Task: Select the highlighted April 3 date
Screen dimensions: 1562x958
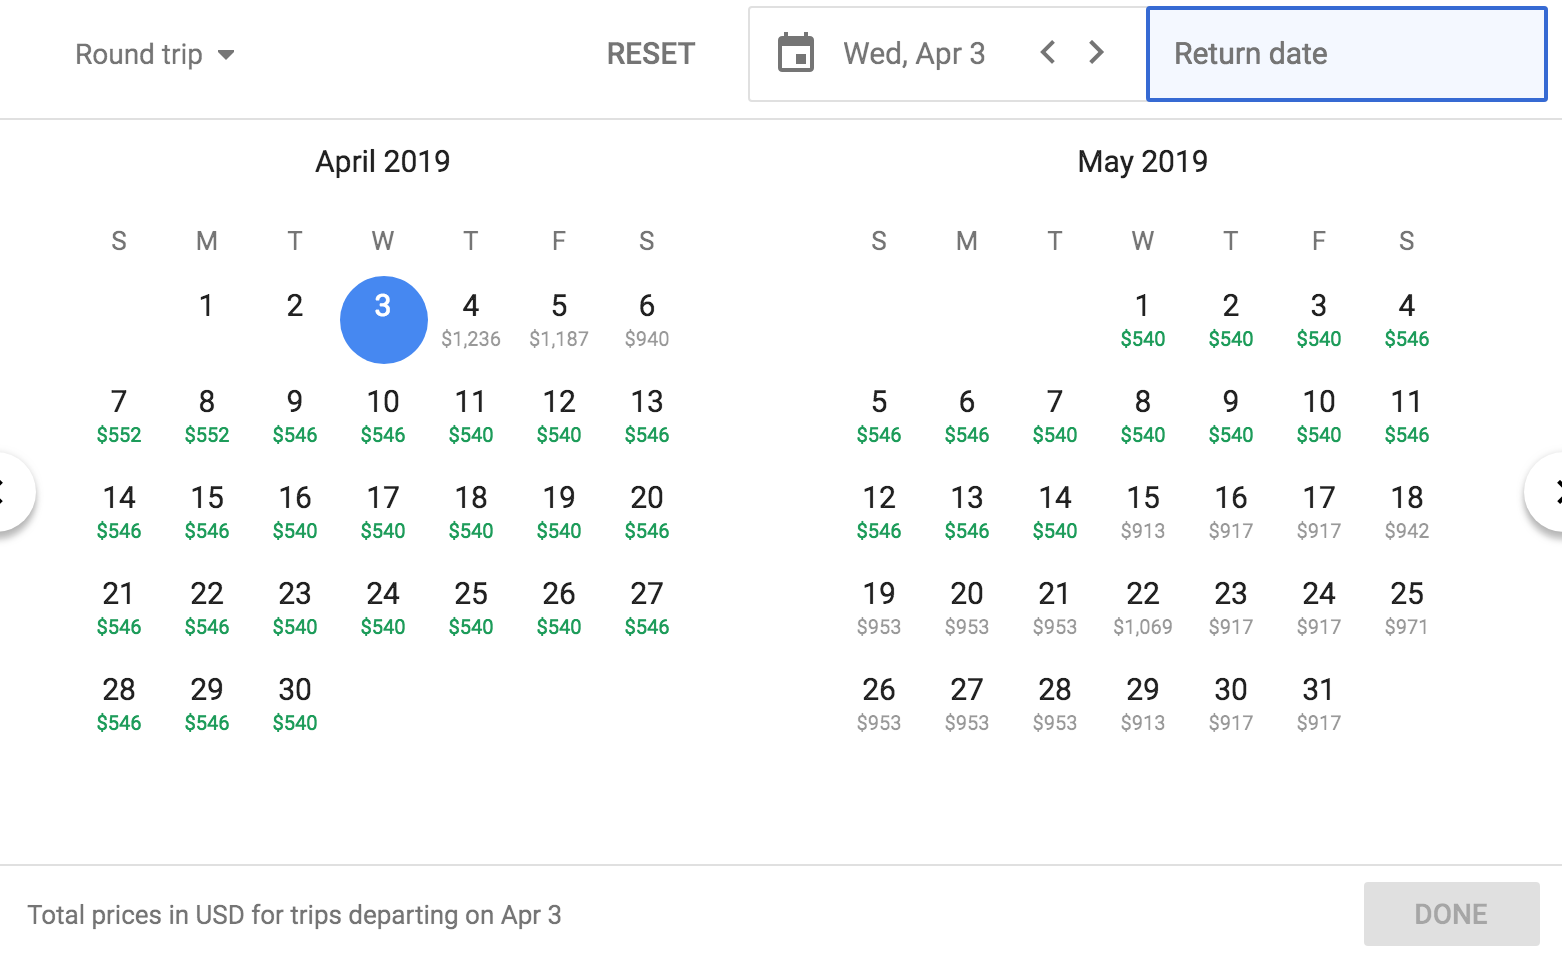Action: pos(383,319)
